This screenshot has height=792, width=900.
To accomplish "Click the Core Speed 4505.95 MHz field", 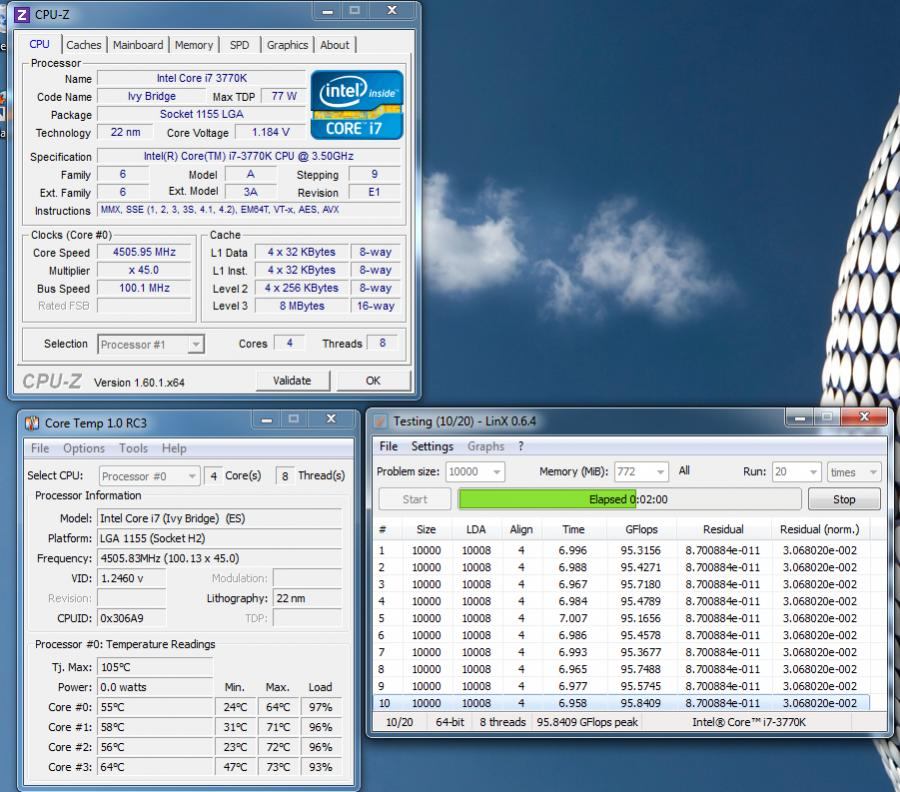I will [x=144, y=252].
